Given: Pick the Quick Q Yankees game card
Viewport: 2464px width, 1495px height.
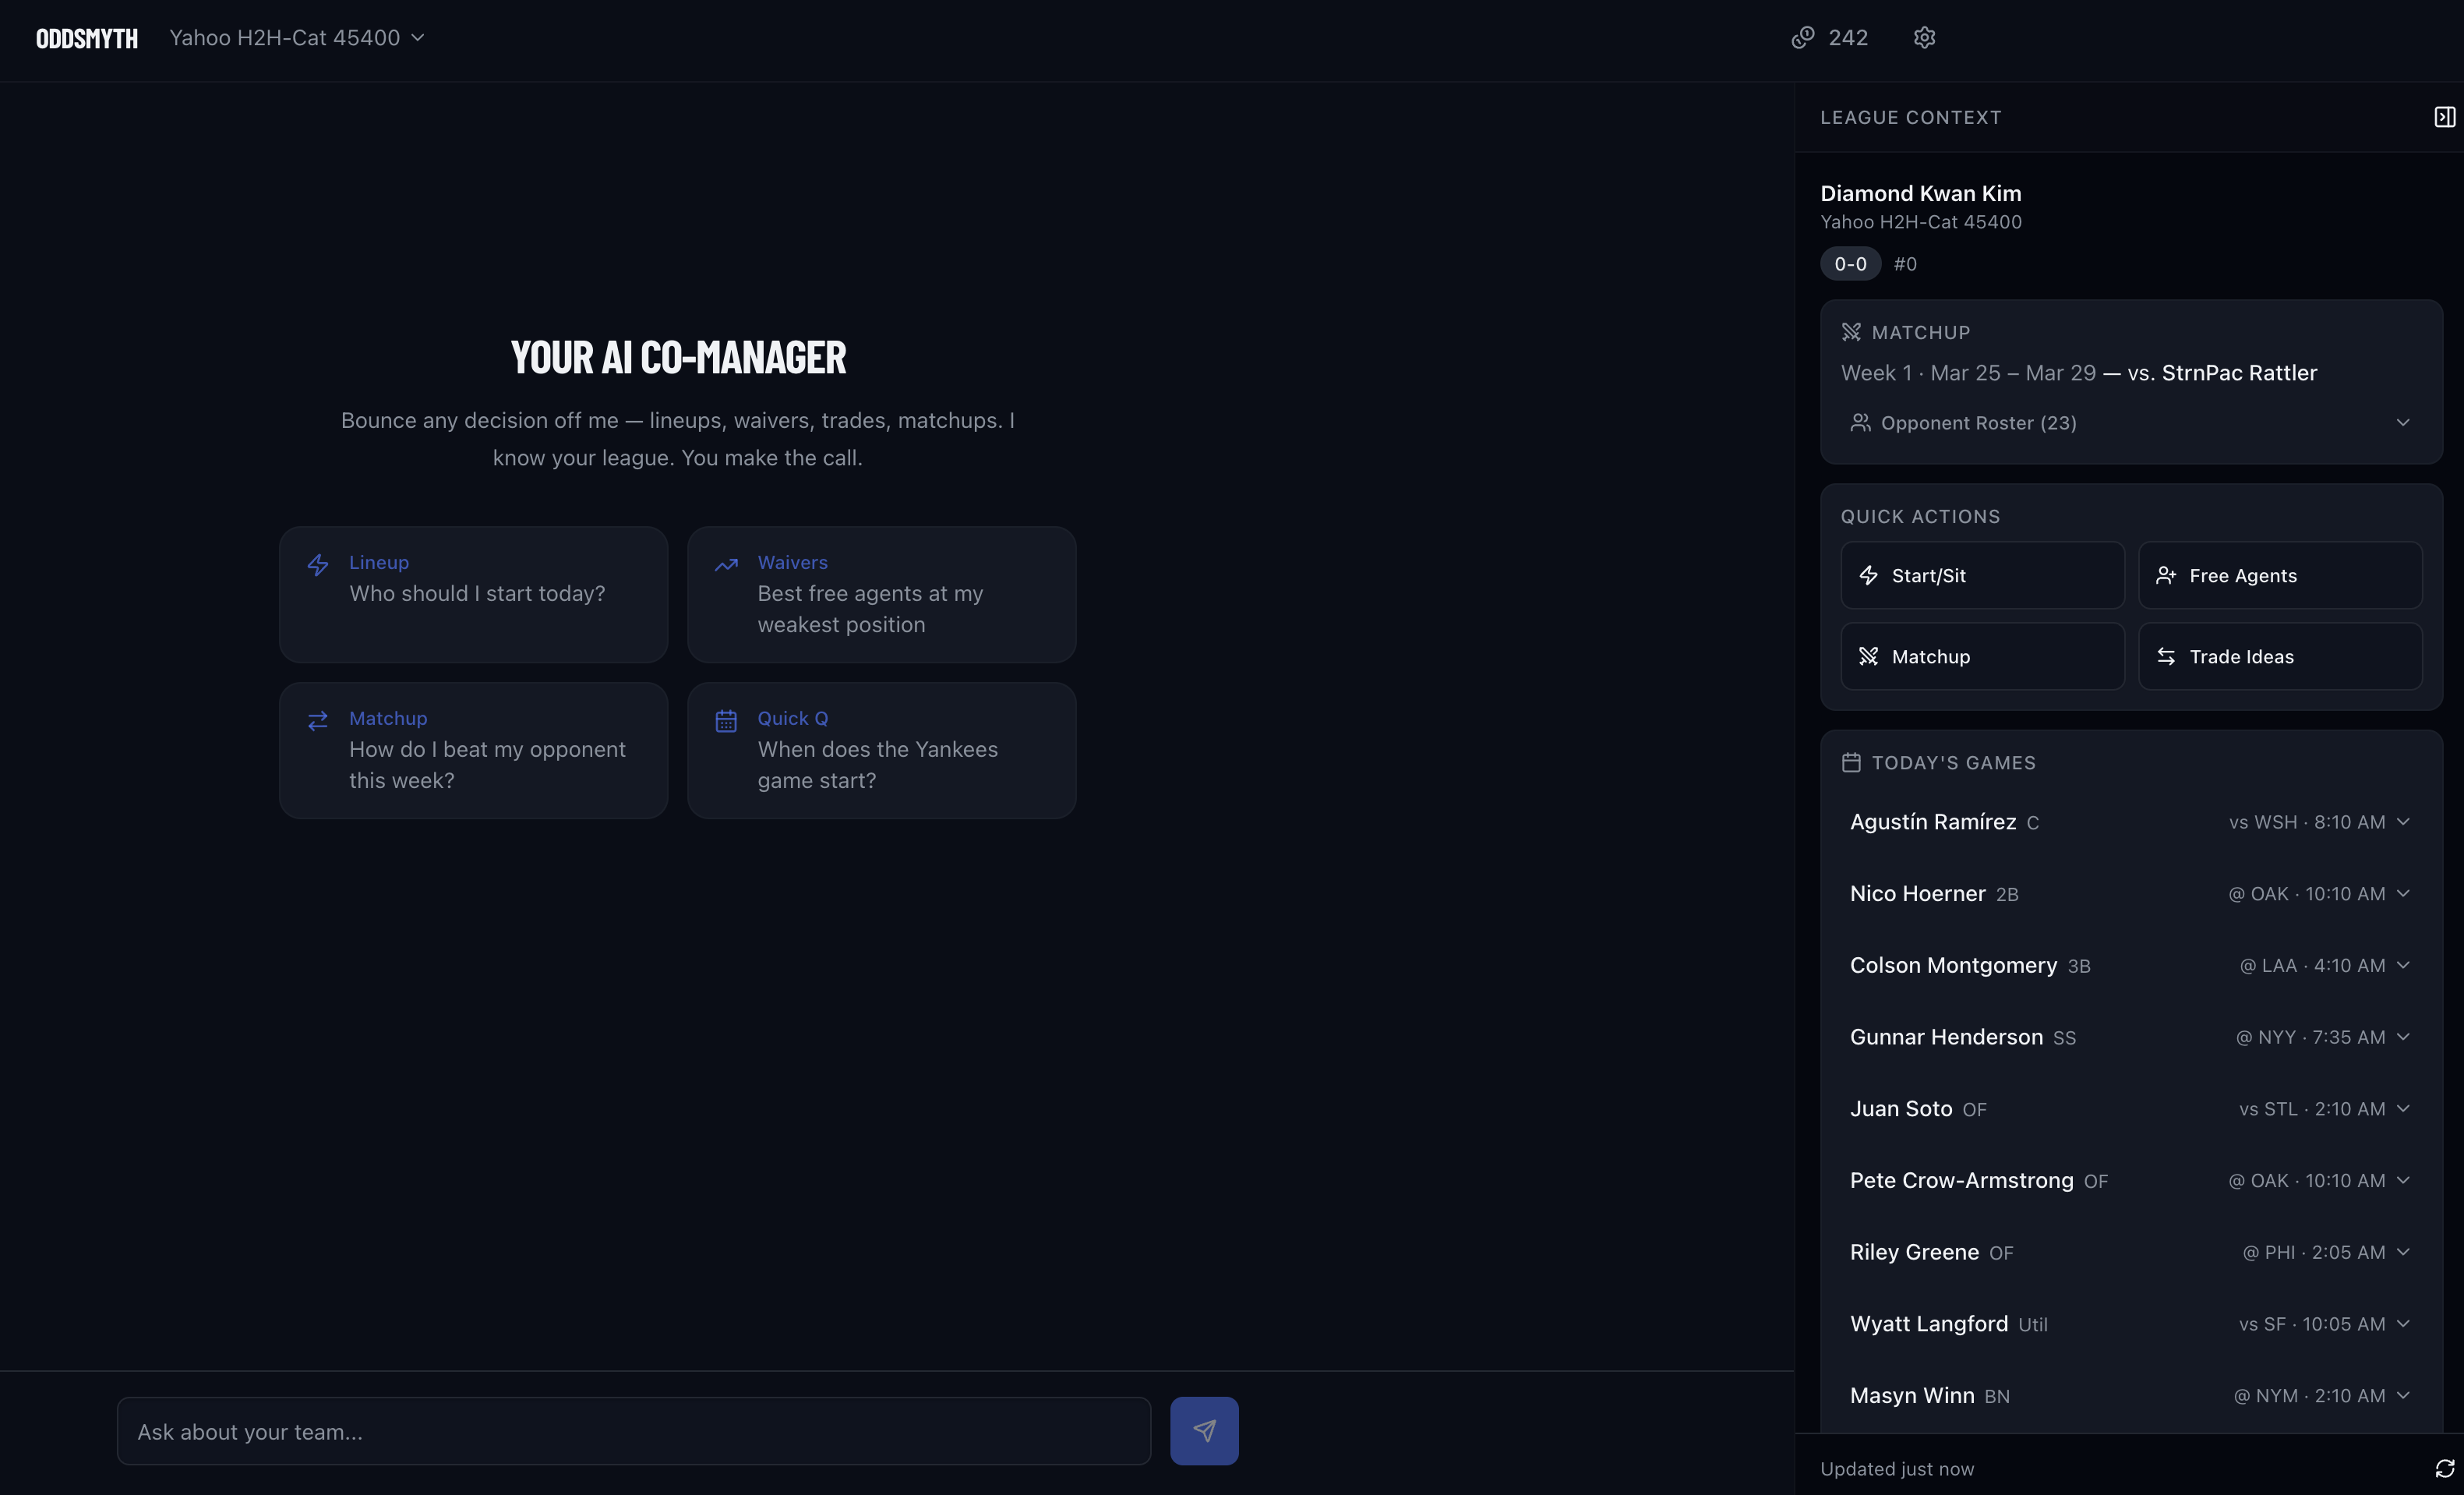Looking at the screenshot, I should tap(881, 750).
